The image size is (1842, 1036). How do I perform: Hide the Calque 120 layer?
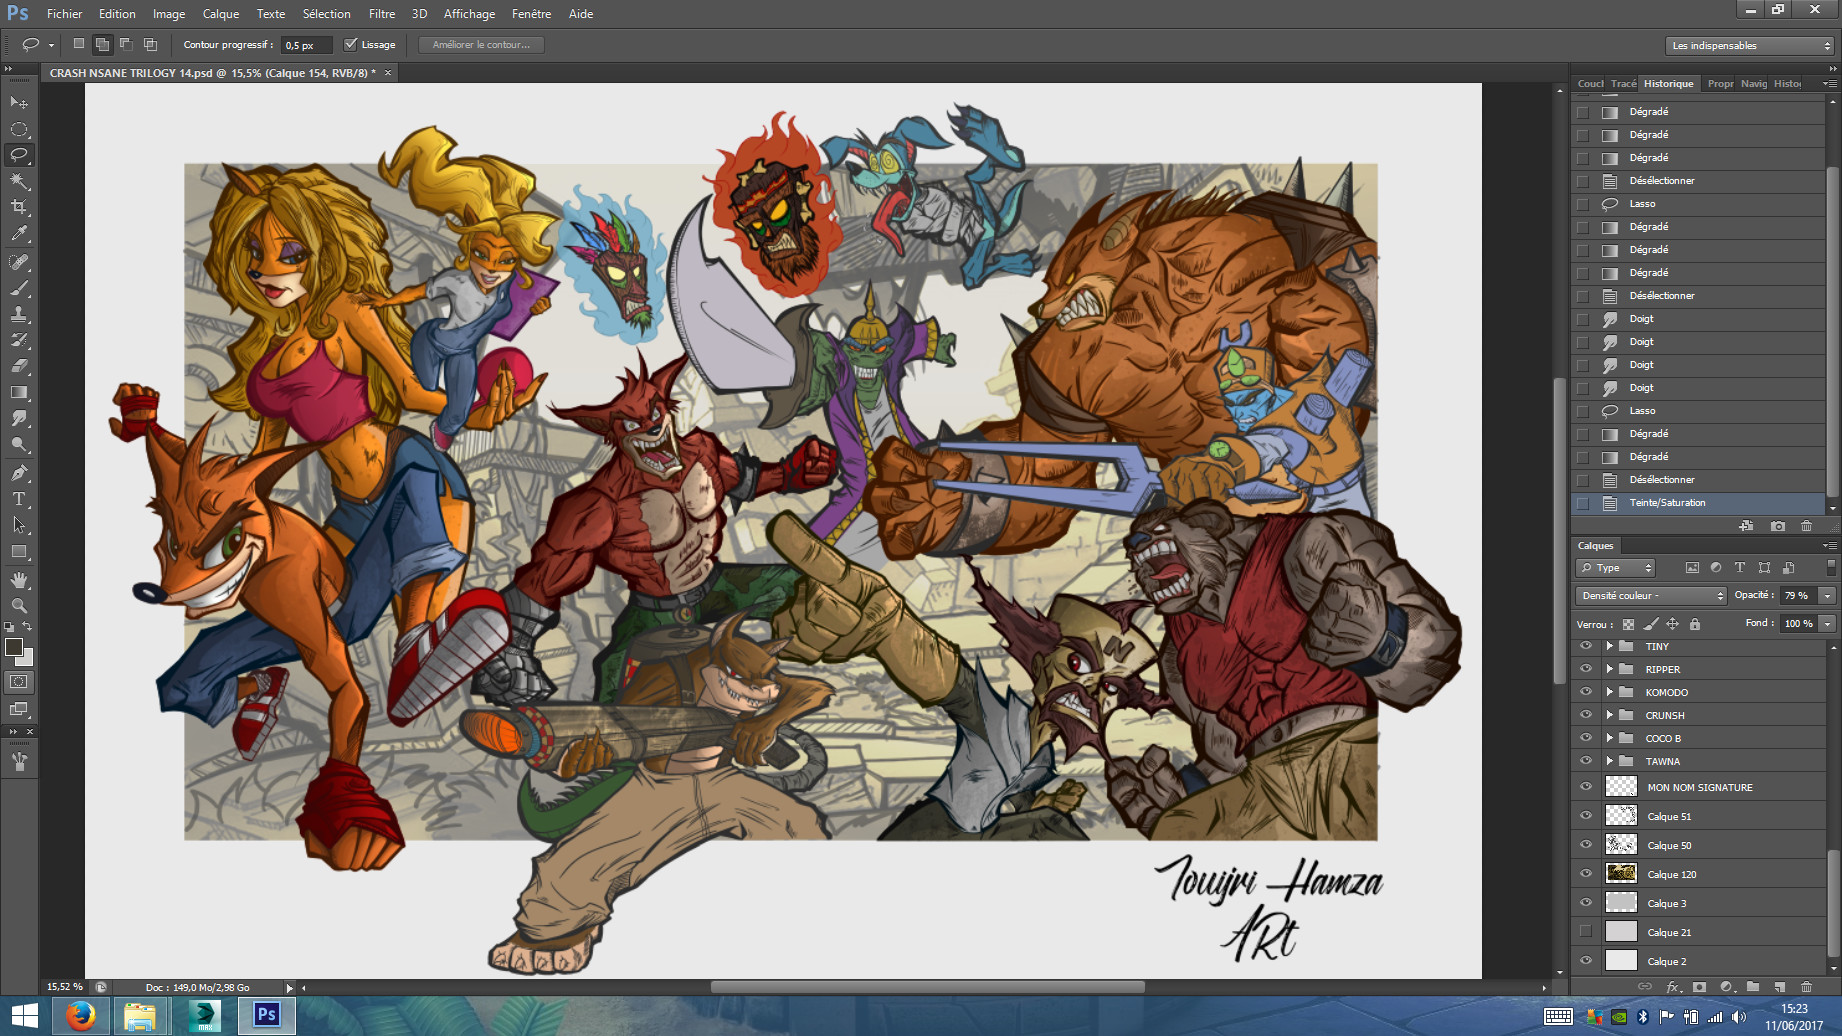[1586, 874]
